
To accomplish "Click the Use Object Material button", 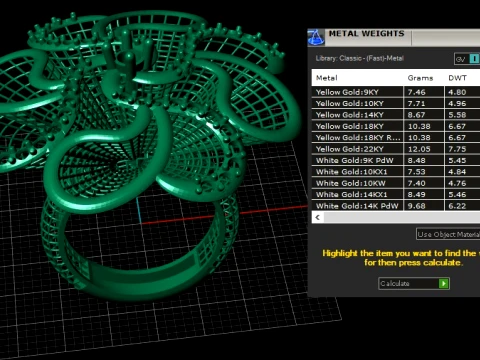I will click(x=448, y=234).
